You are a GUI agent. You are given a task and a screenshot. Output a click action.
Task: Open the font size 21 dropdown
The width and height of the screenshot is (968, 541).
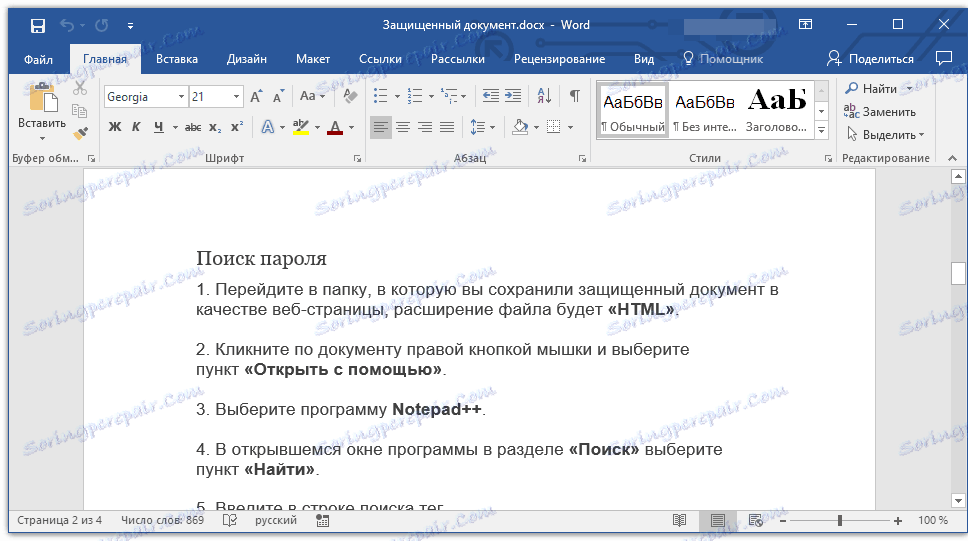[x=236, y=97]
